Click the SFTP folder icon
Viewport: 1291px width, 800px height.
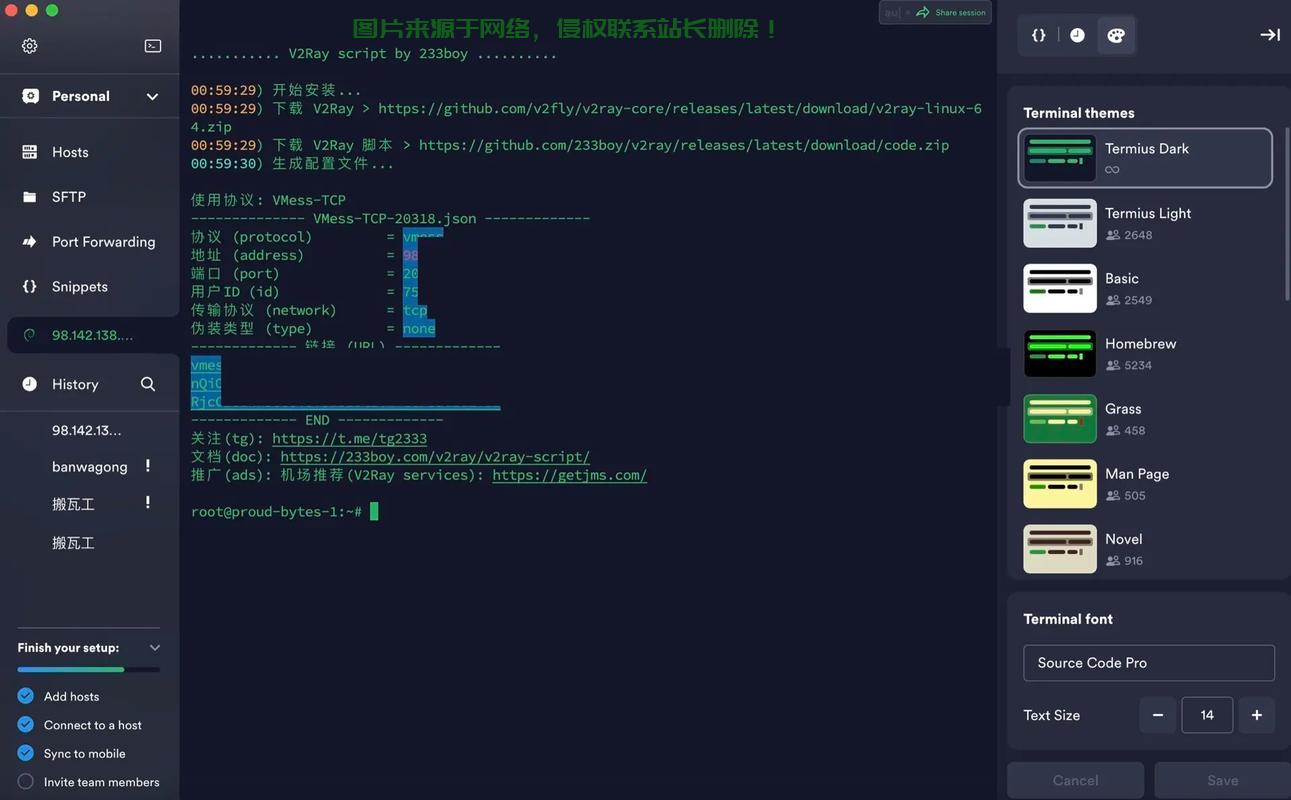30,197
